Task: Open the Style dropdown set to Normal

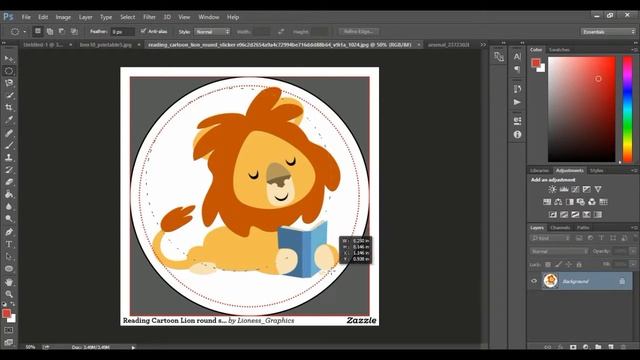Action: click(212, 31)
